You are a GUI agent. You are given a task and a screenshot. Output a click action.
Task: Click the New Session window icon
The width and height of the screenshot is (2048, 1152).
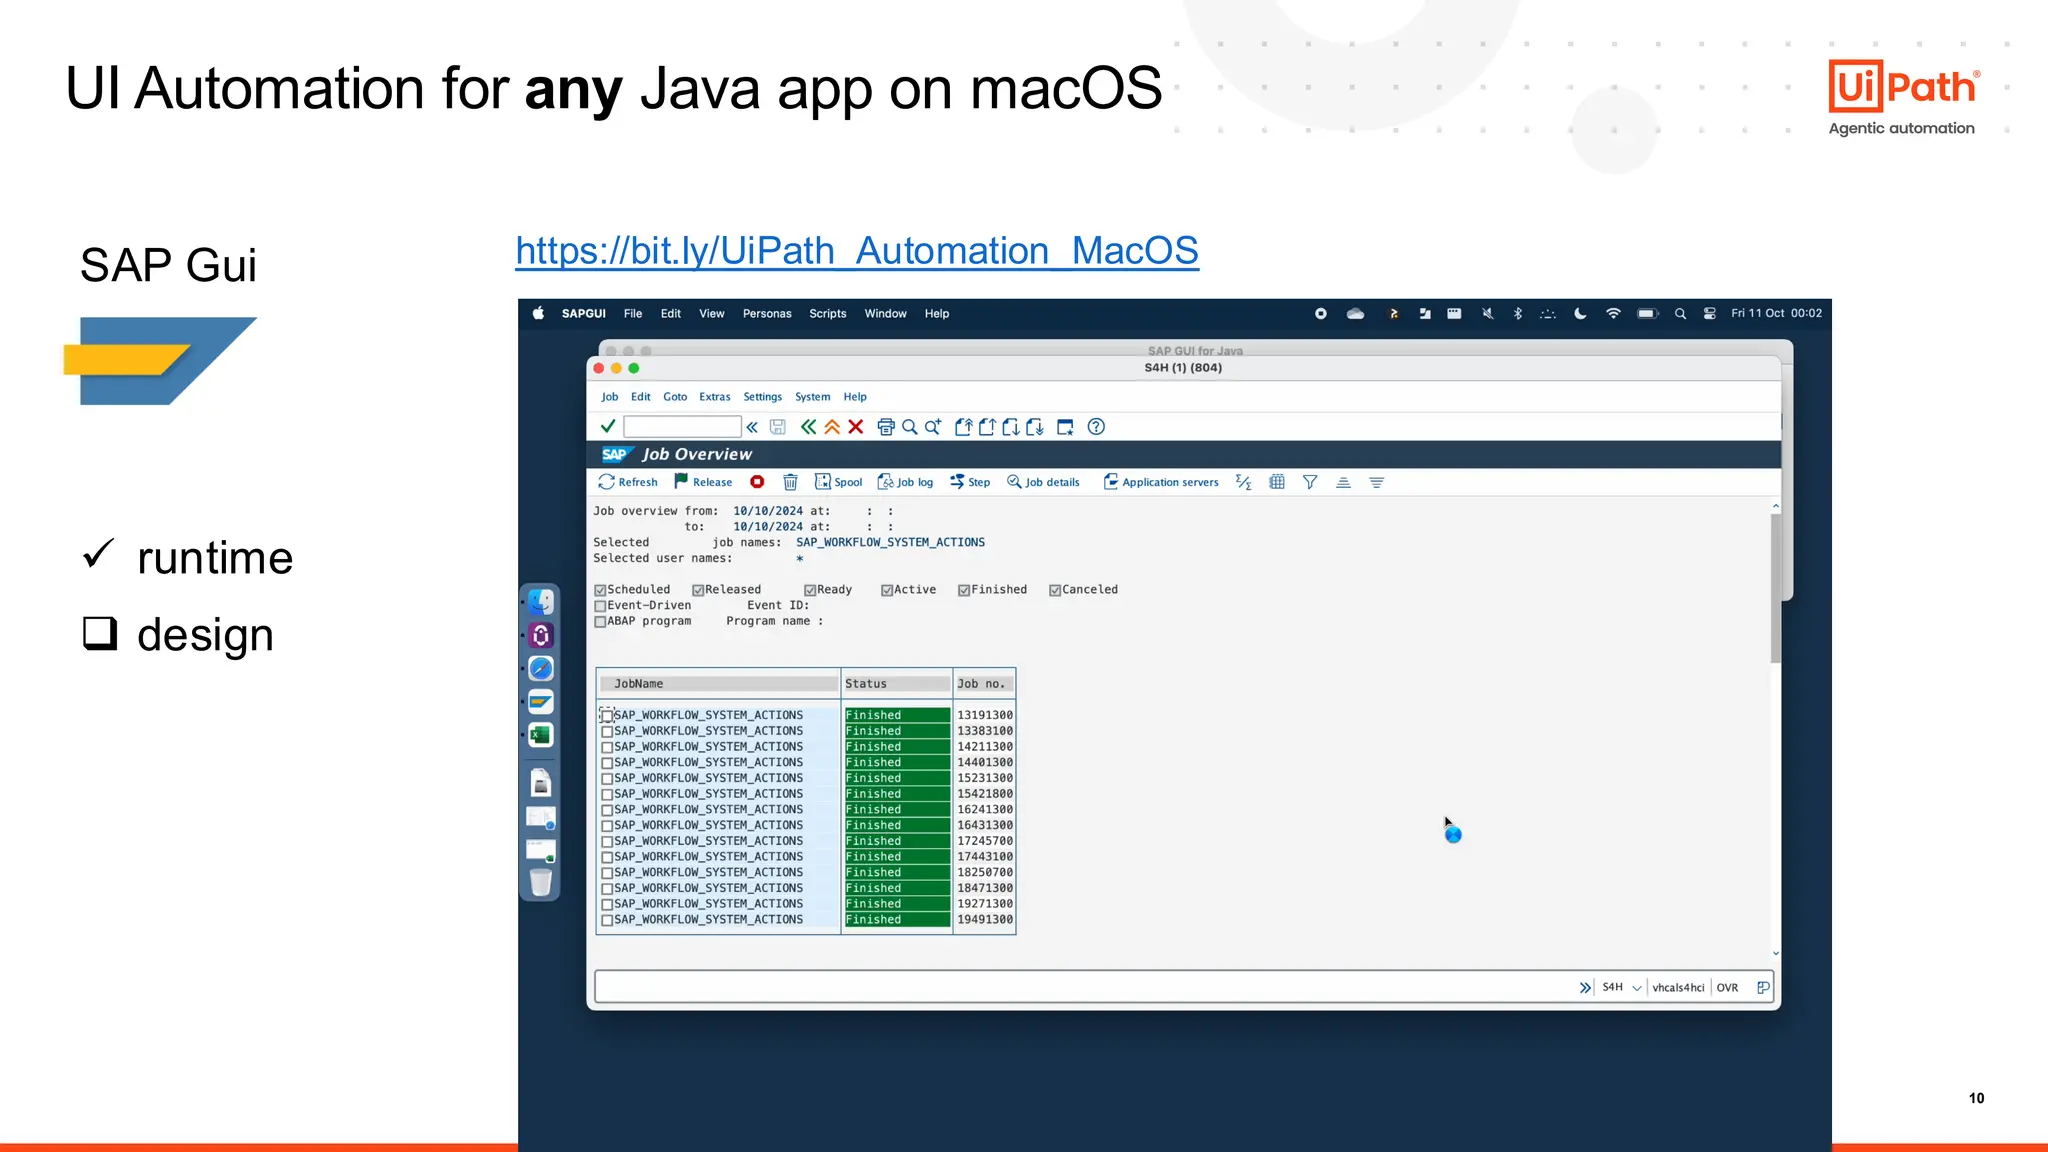pos(1065,427)
